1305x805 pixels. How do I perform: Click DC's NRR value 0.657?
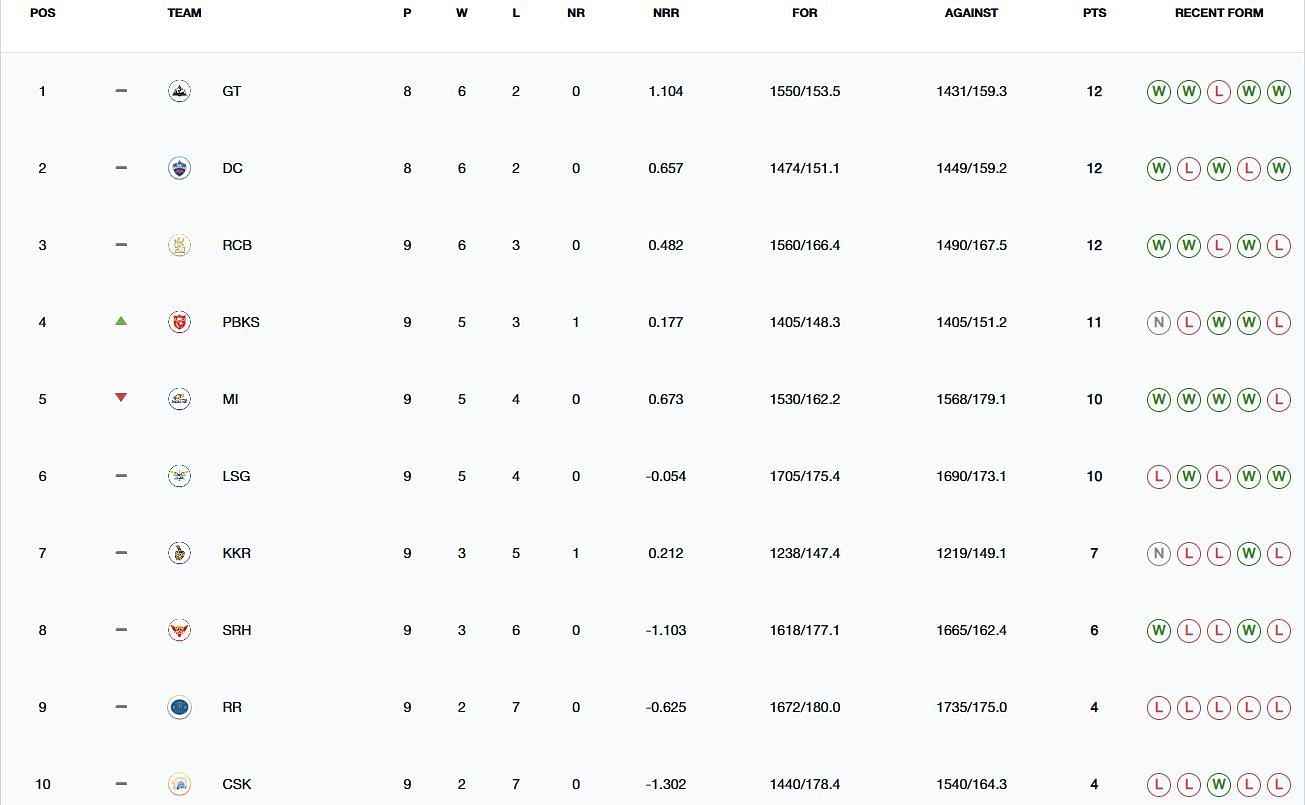[x=665, y=168]
